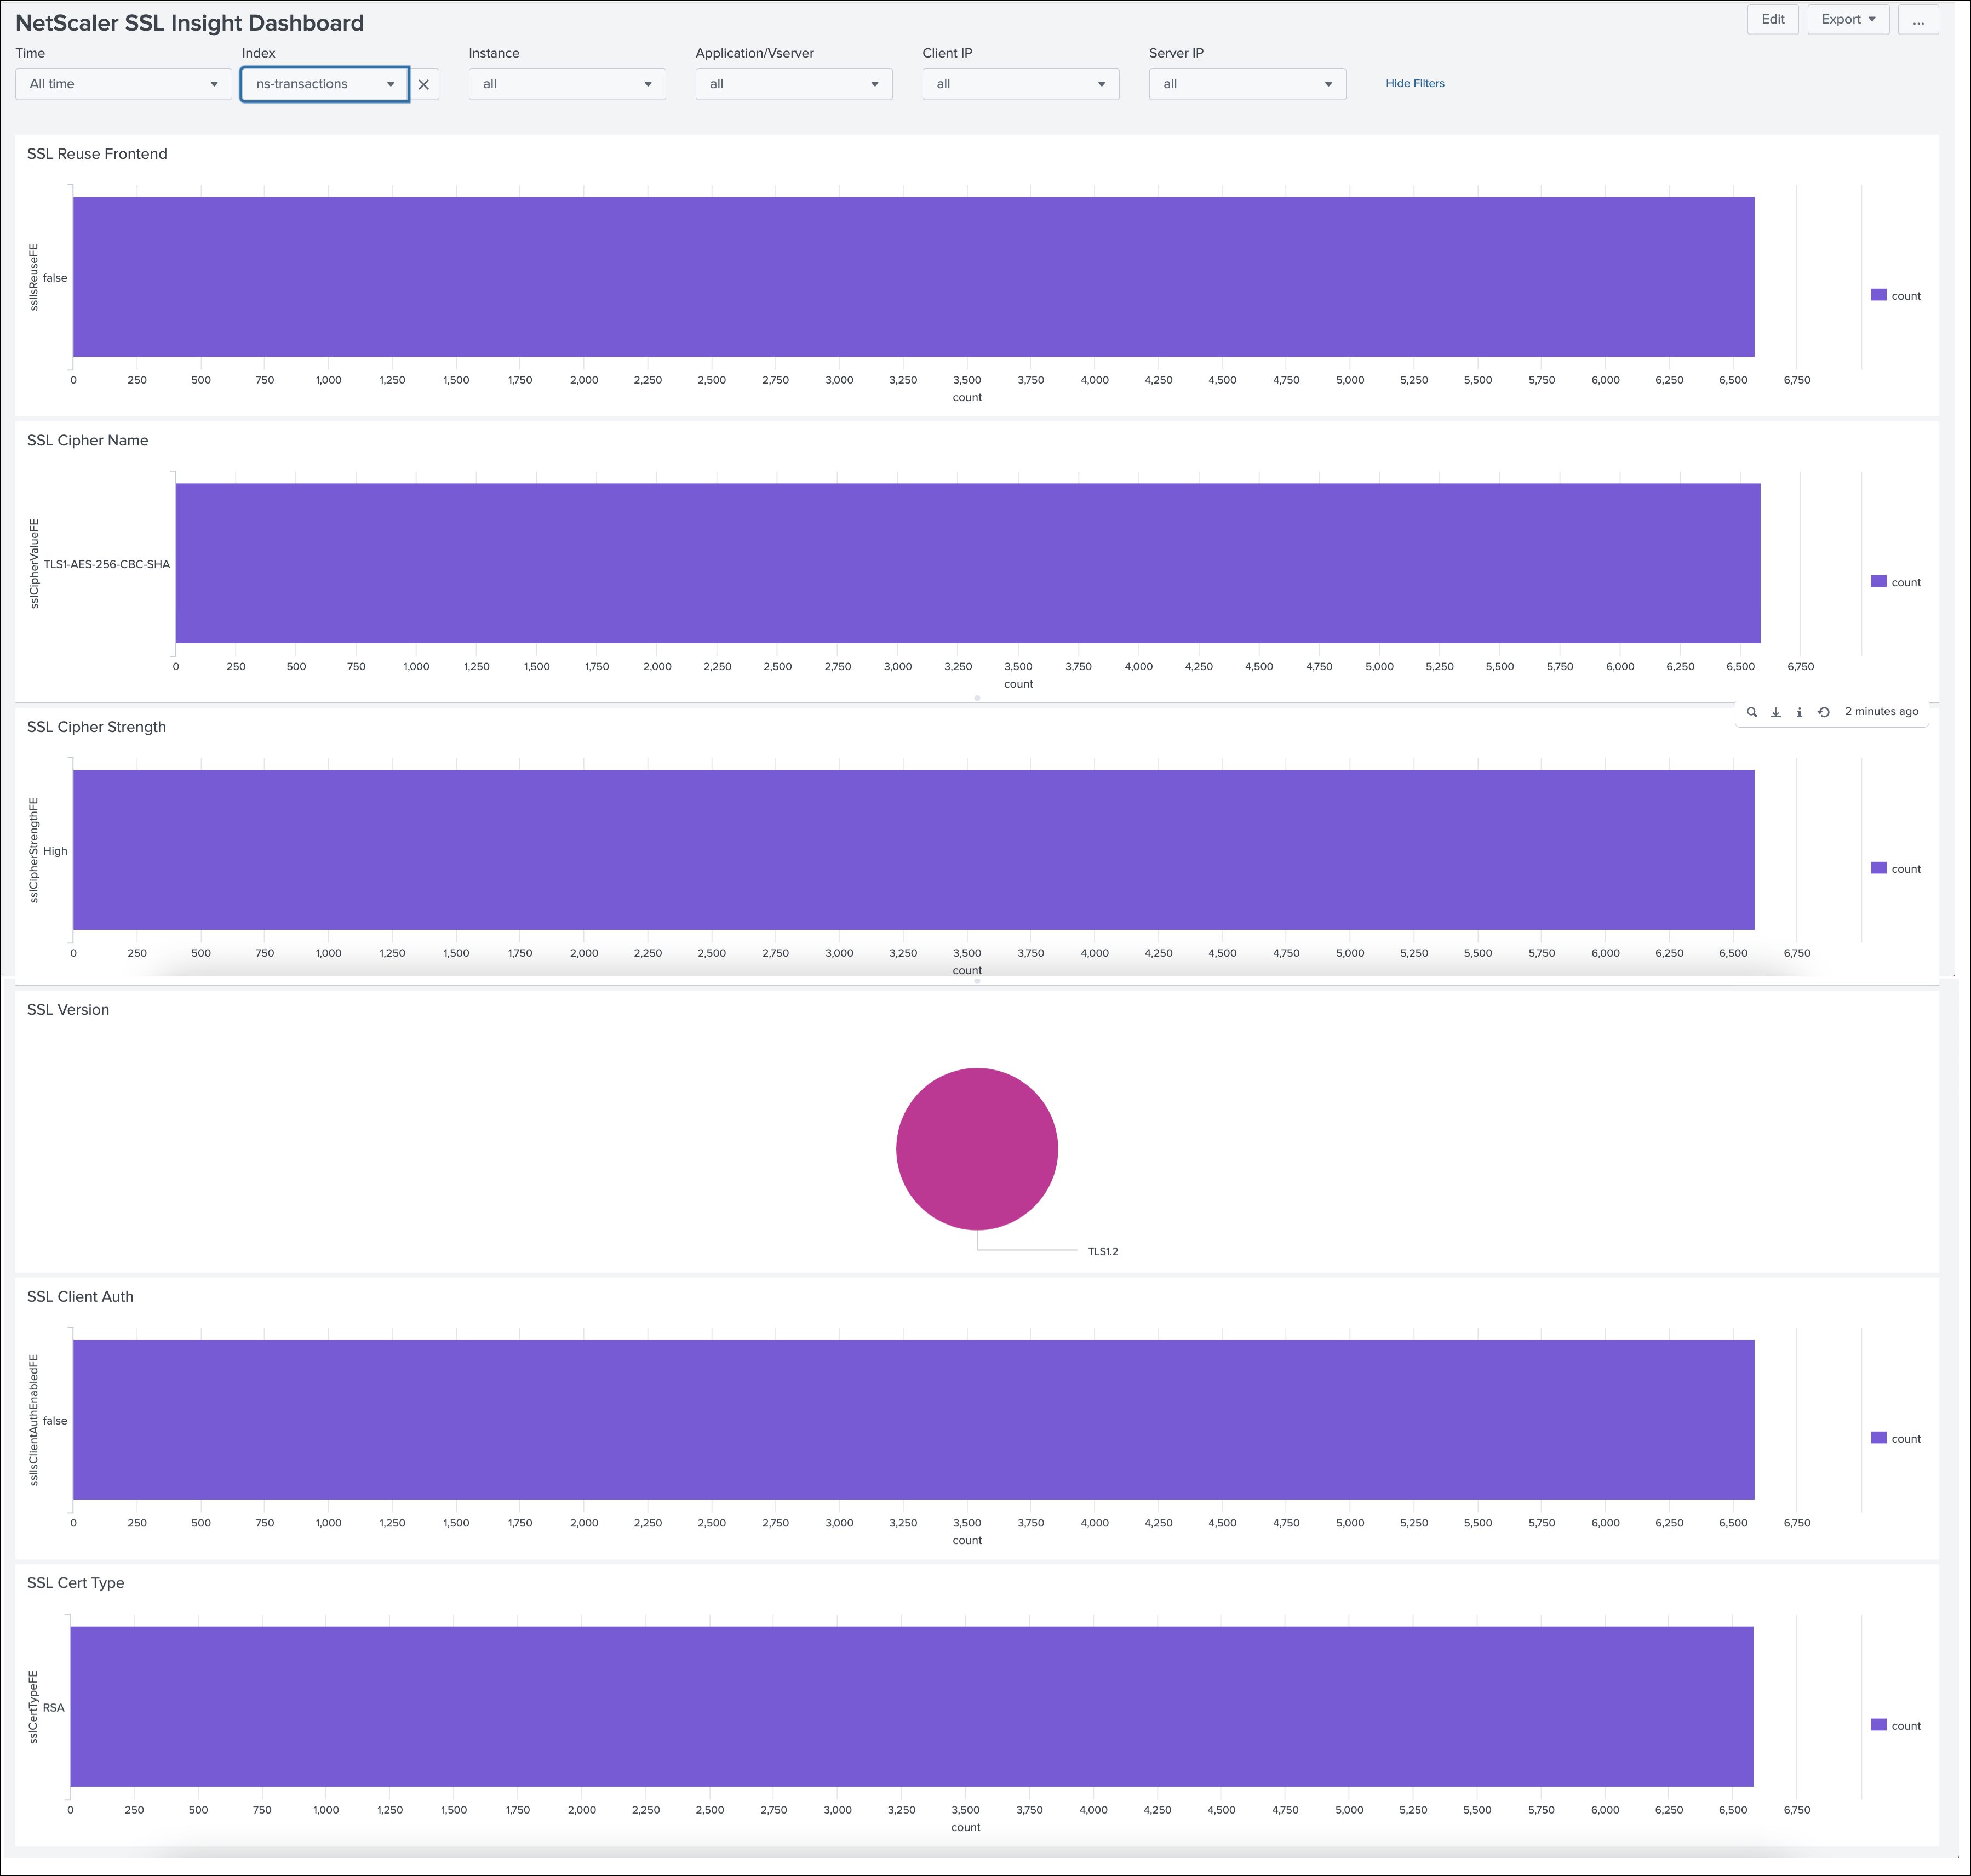Click count legend swatch in SSL Cipher Strength
This screenshot has height=1876, width=1971.
[x=1878, y=868]
